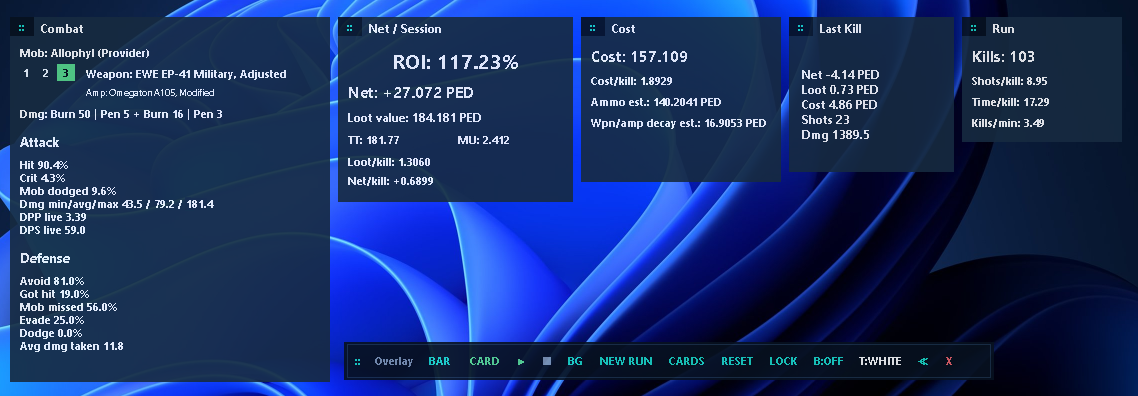
Task: Click the MU: 2.412 value
Action: [x=483, y=140]
